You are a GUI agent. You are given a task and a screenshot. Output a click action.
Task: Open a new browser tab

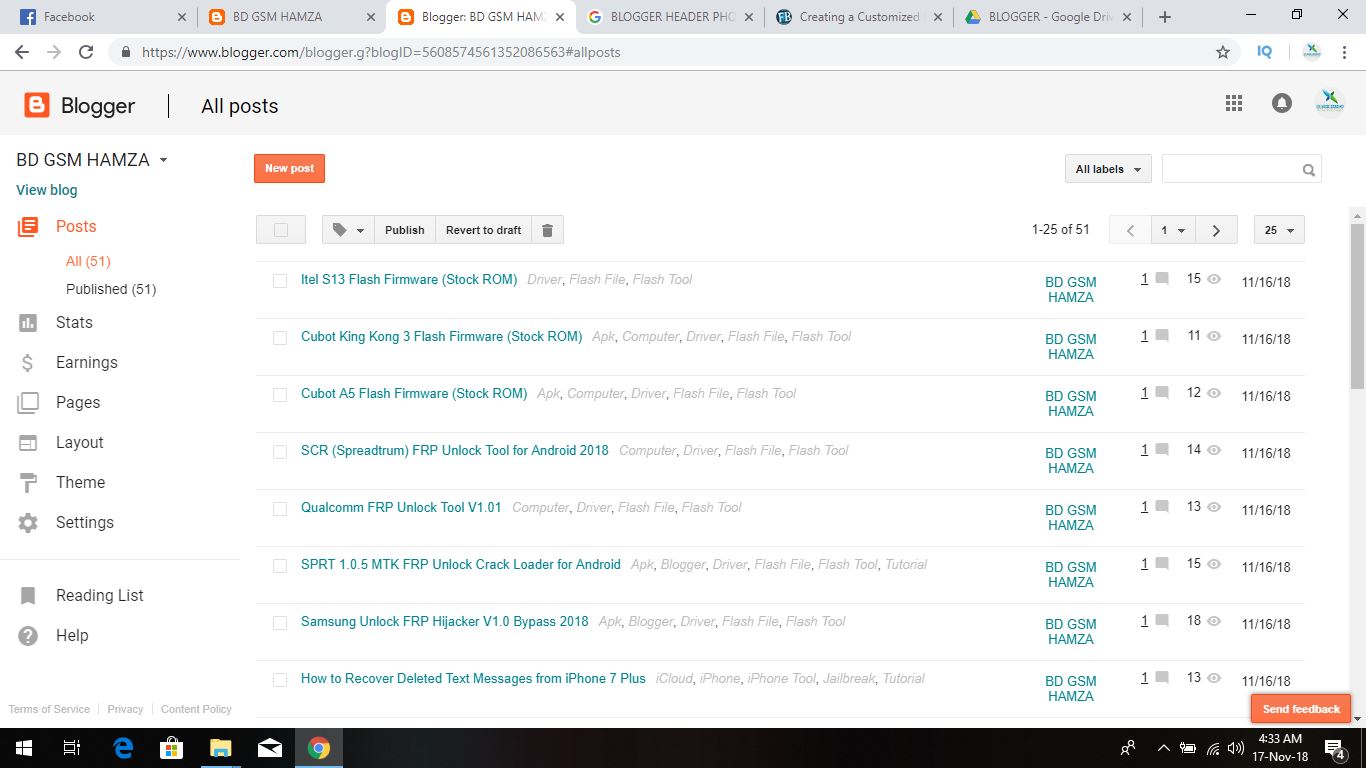pos(1165,17)
